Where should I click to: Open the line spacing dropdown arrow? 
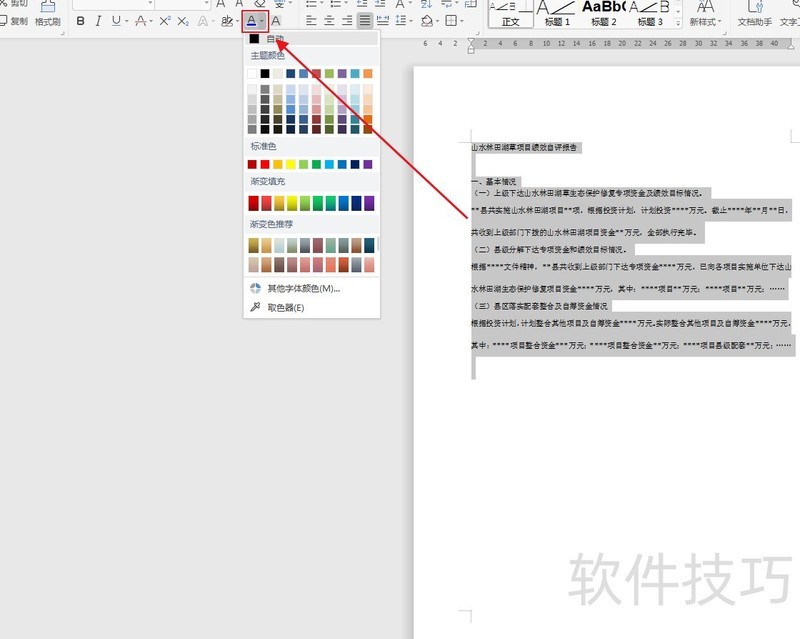click(411, 21)
